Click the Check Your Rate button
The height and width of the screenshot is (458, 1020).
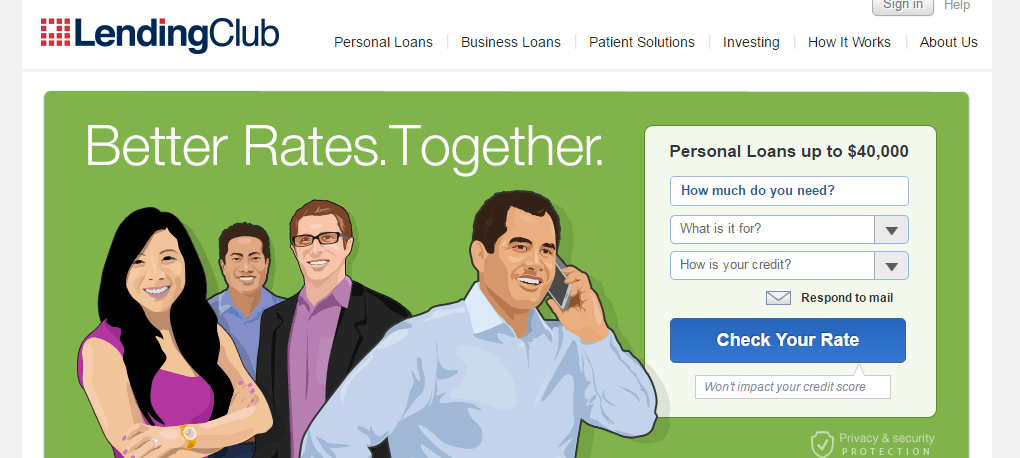788,340
